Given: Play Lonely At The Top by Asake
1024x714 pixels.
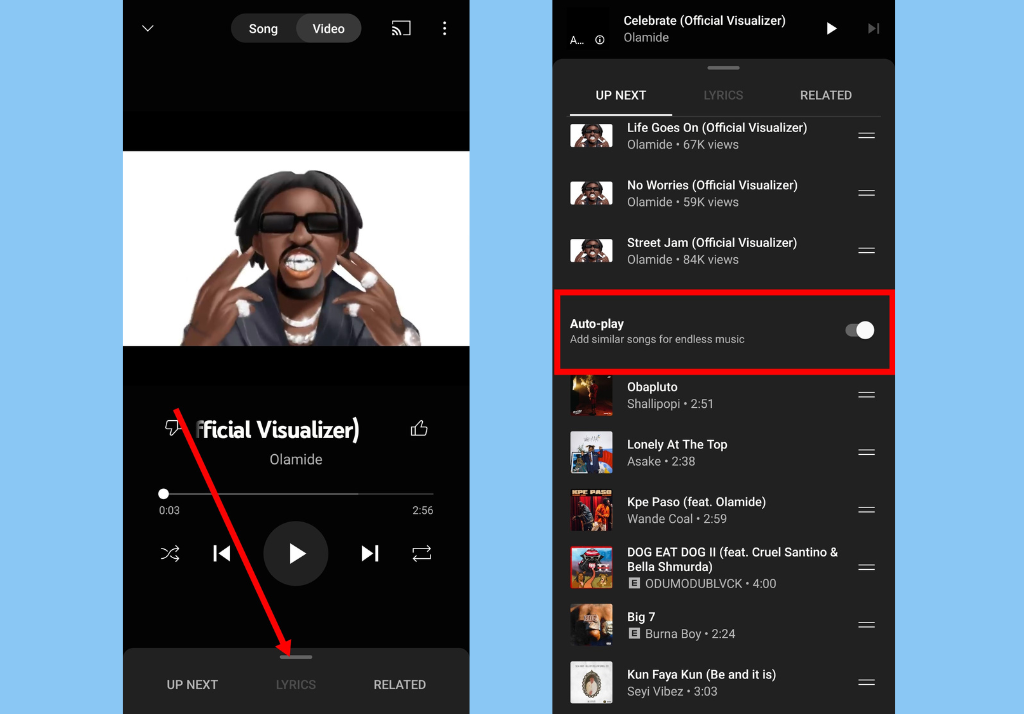Looking at the screenshot, I should click(x=724, y=453).
